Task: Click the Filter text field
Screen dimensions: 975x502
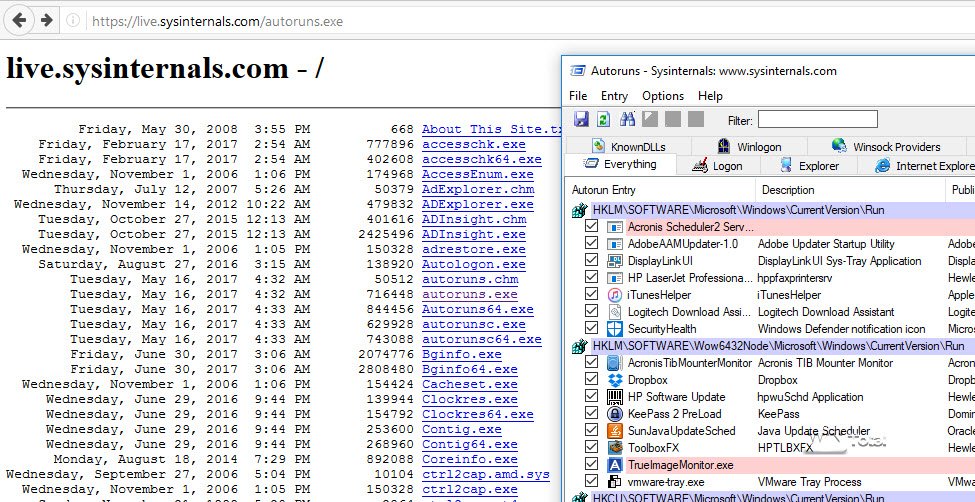Action: [x=817, y=120]
